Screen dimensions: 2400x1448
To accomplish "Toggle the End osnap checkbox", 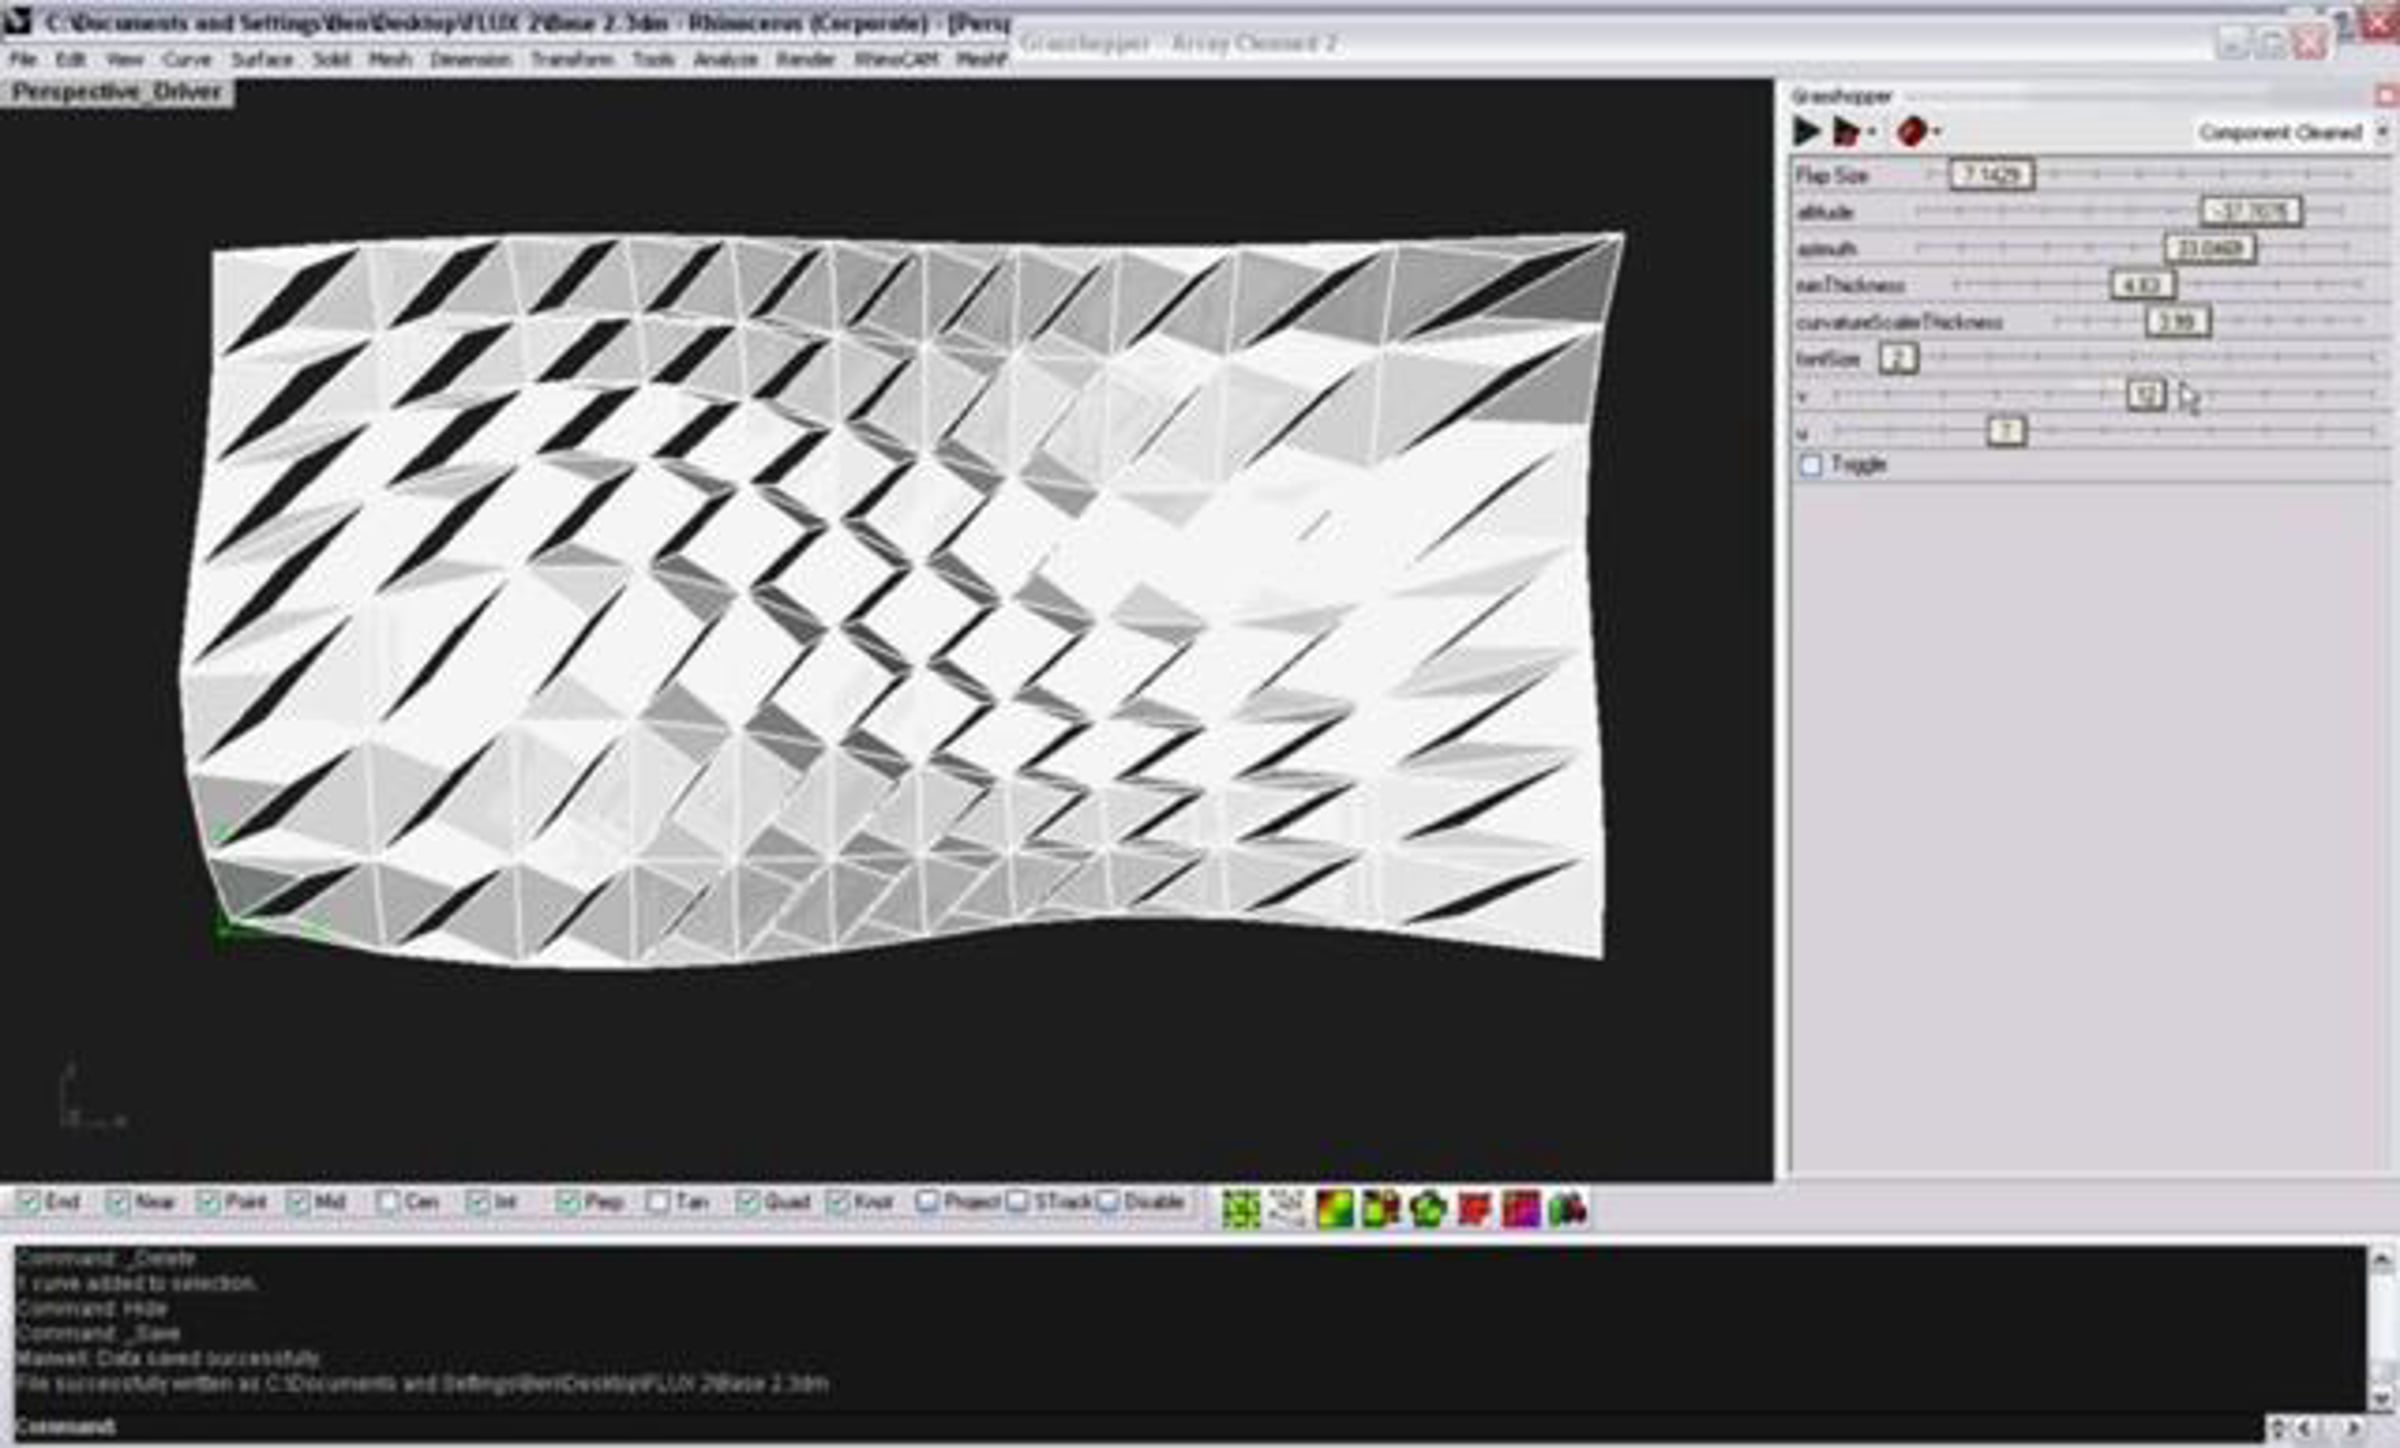I will 29,1202.
